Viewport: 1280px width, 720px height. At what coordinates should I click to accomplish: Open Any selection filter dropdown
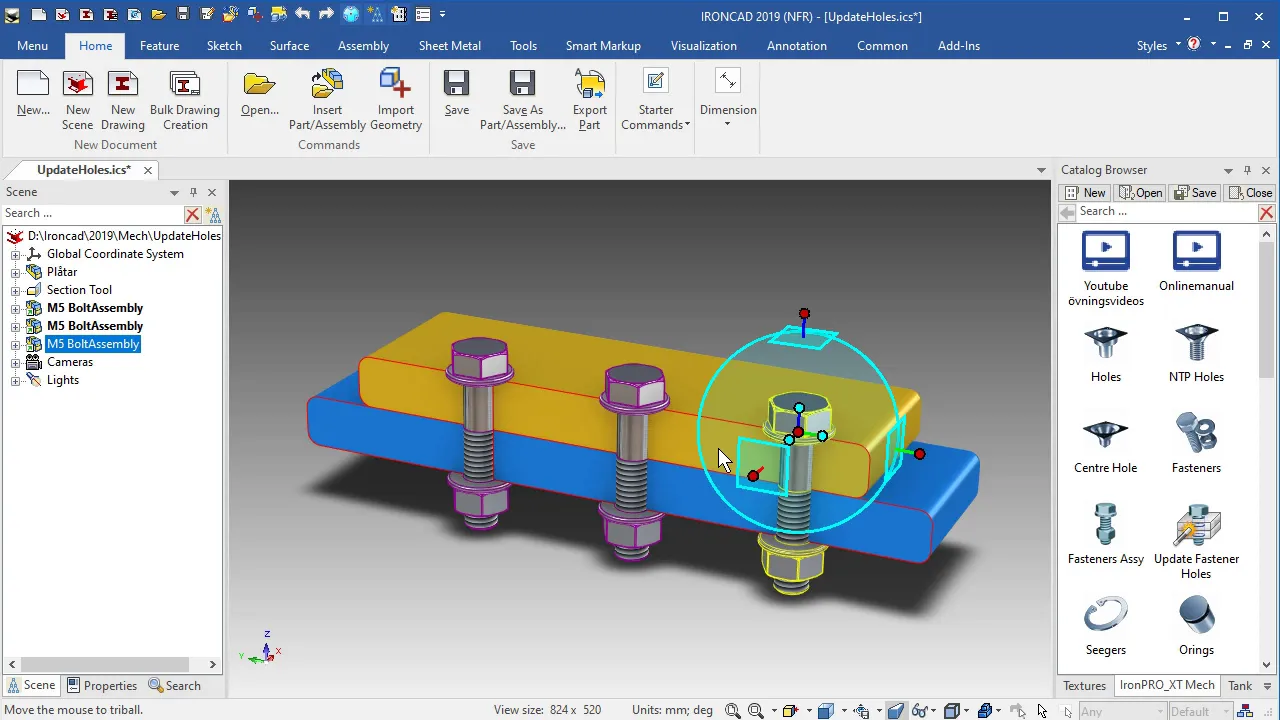1161,711
